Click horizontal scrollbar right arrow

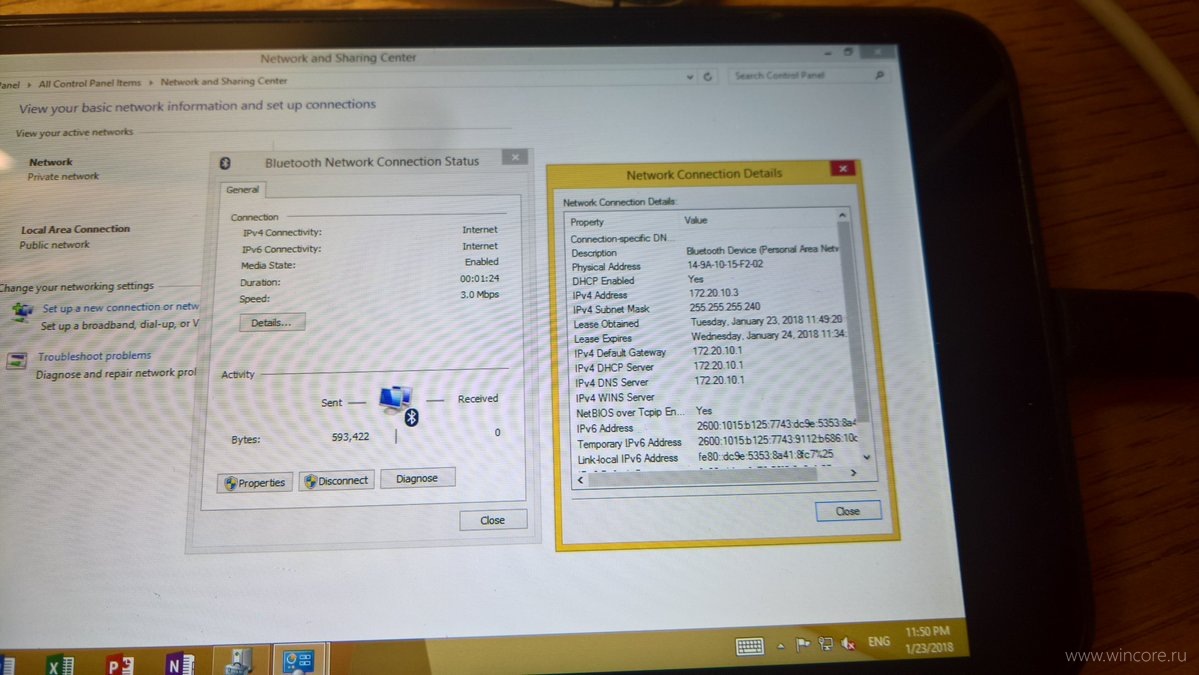(853, 473)
